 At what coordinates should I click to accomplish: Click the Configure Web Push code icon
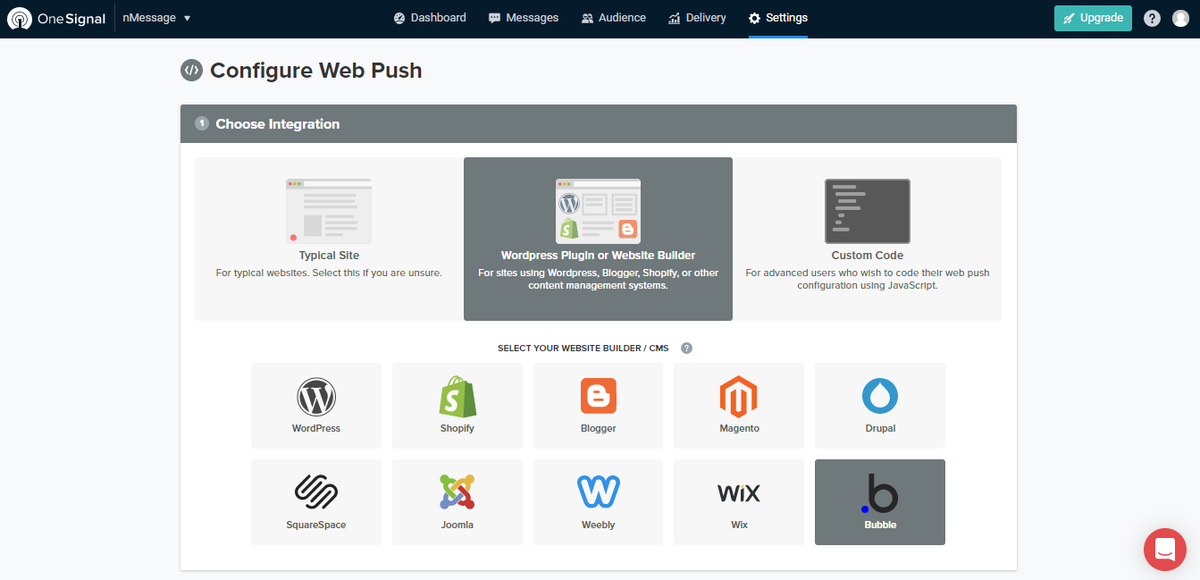(191, 70)
